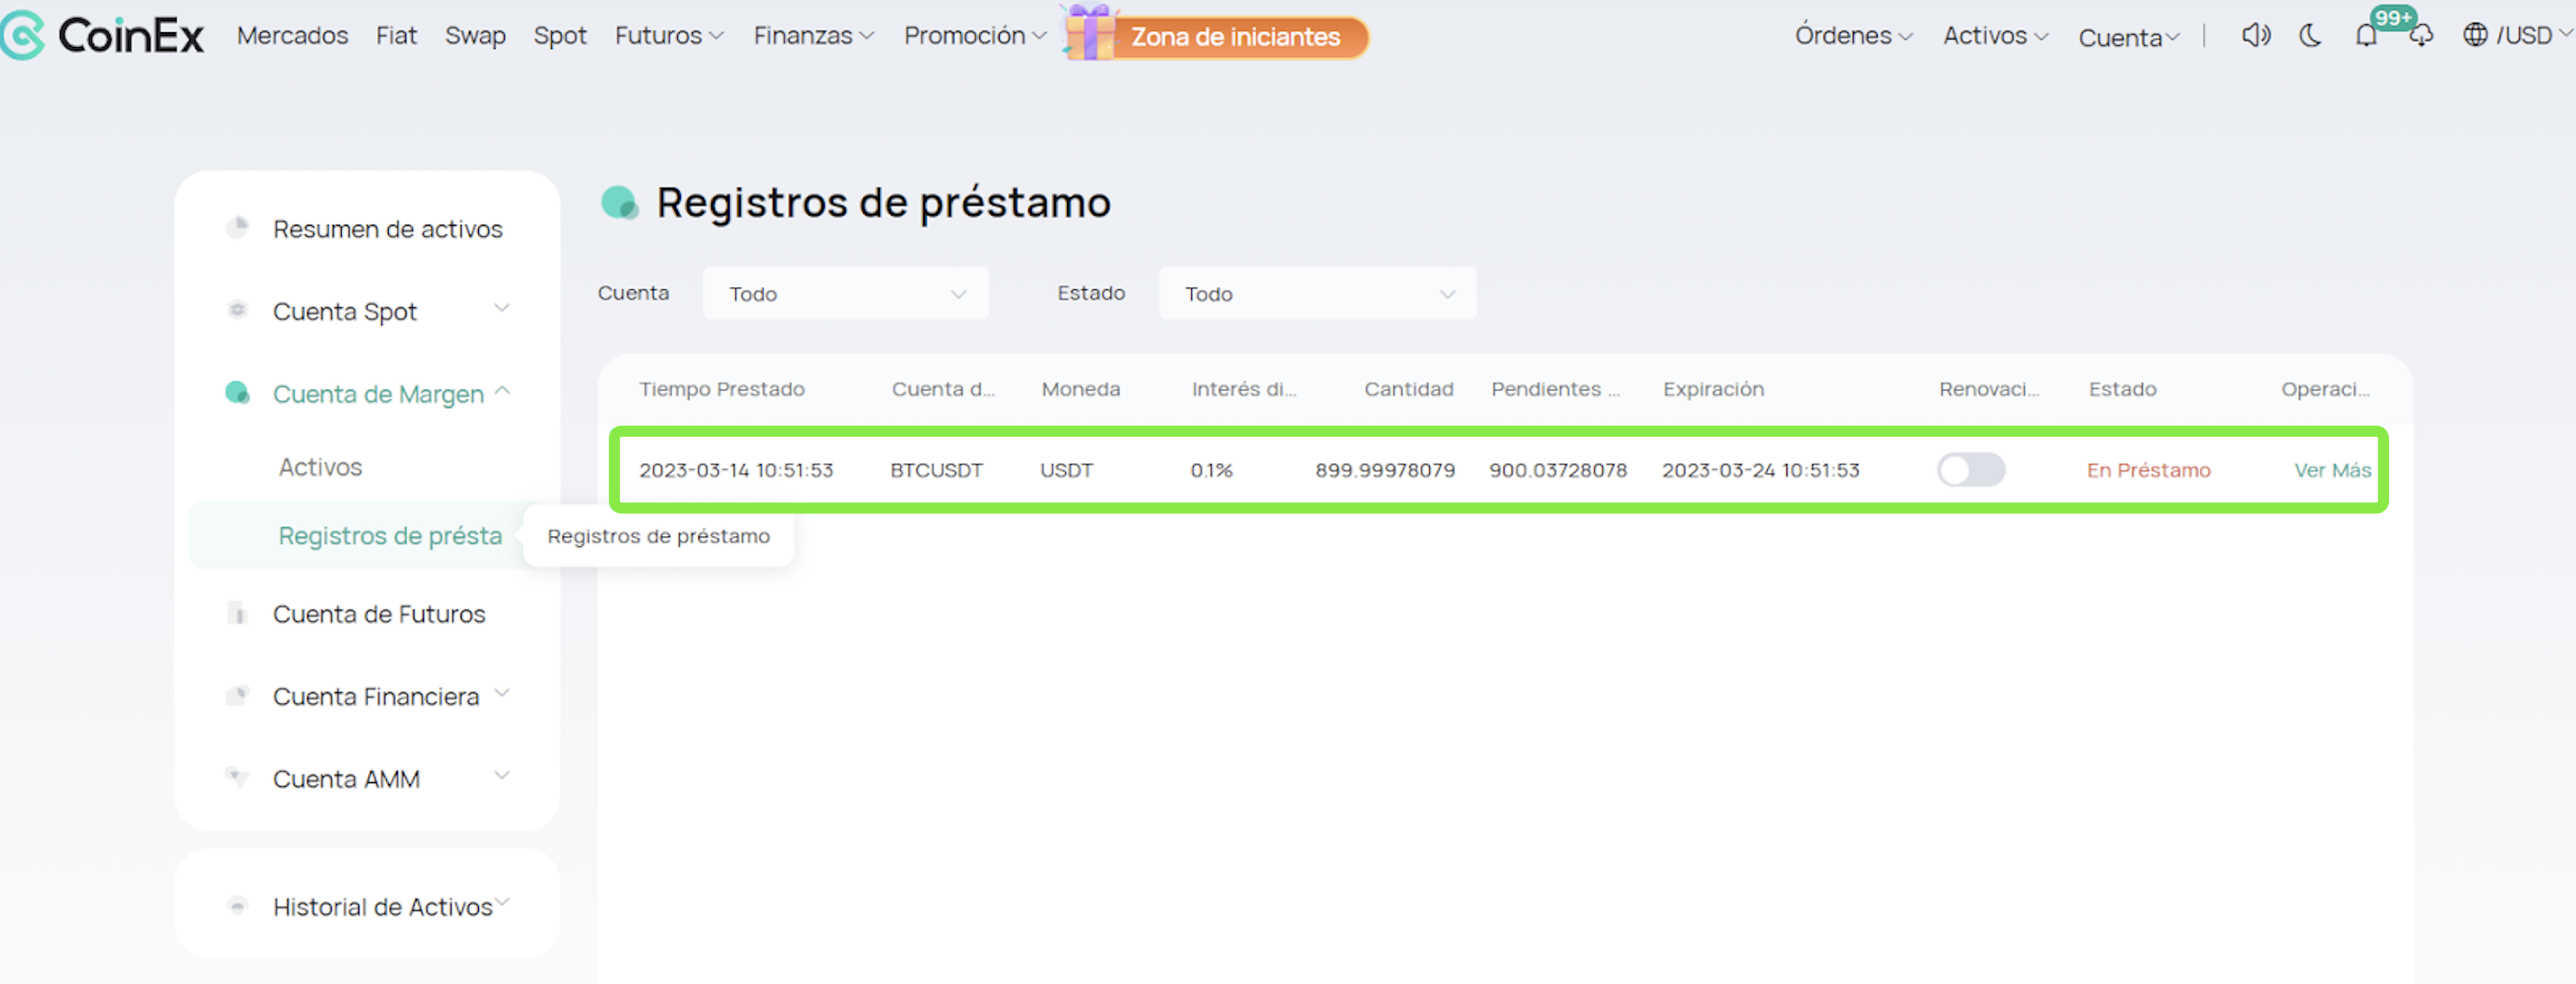
Task: Expand the Promoción menu
Action: tap(975, 36)
